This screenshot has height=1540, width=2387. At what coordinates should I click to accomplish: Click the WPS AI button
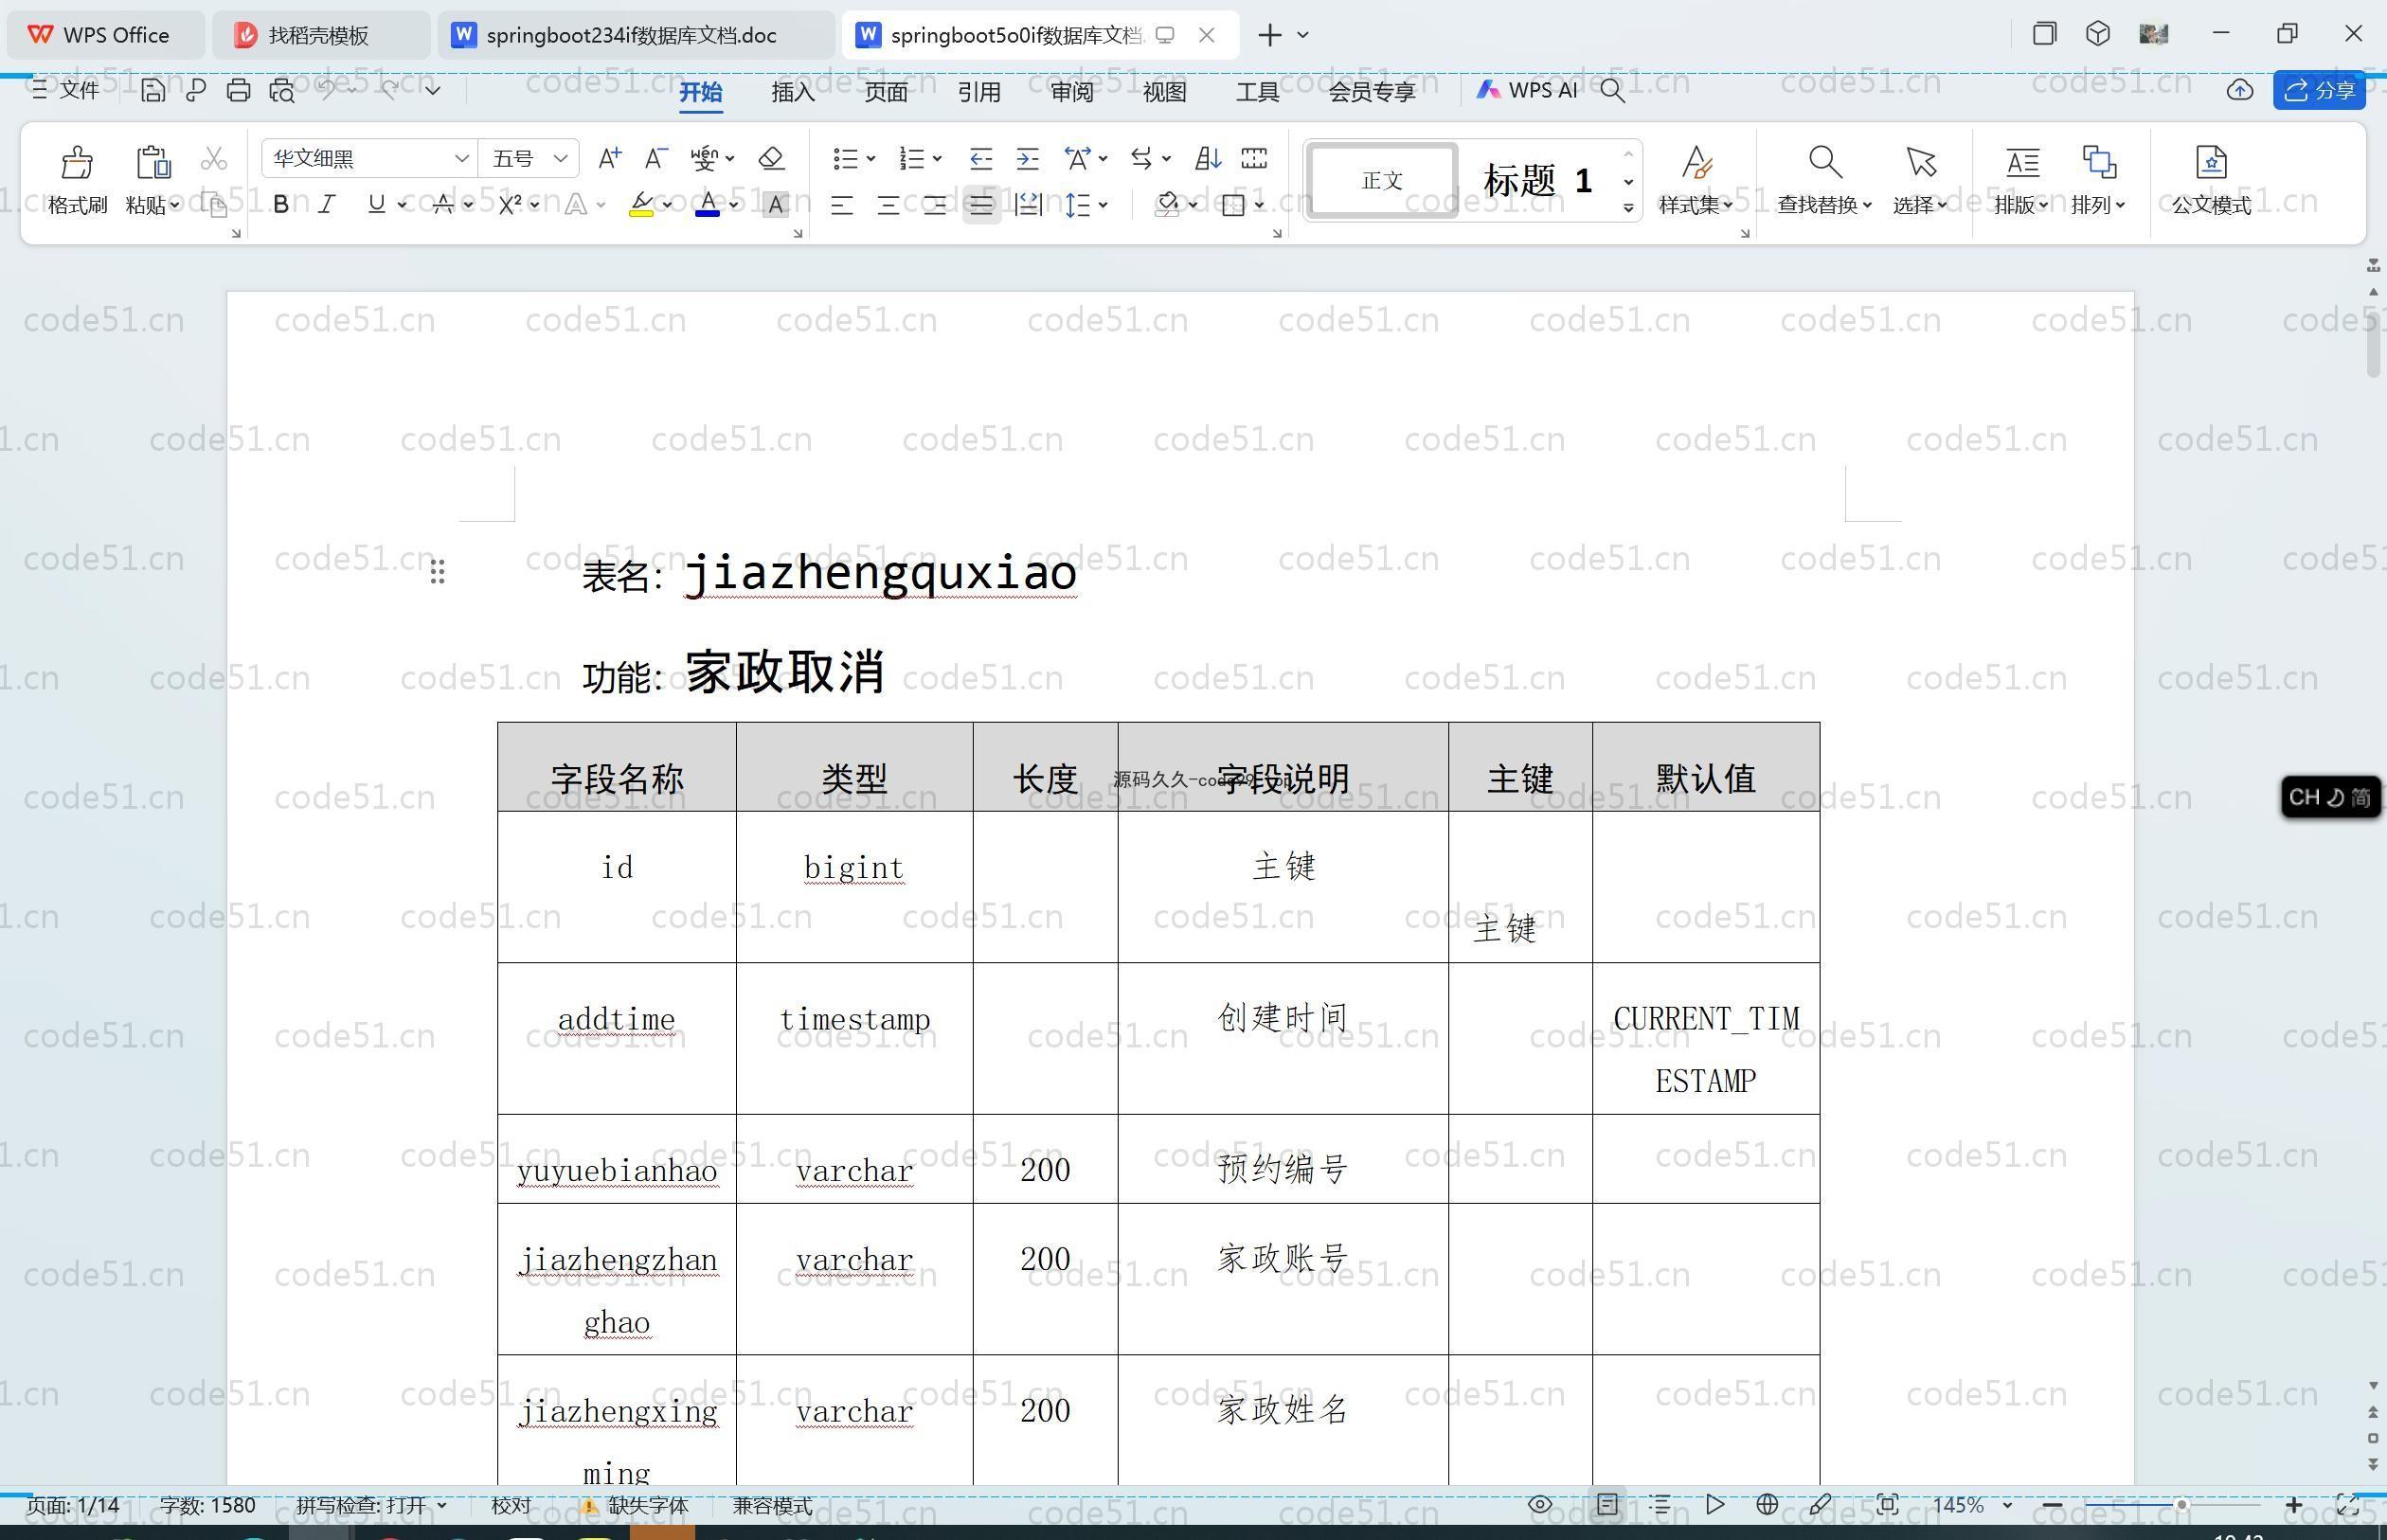click(x=1528, y=90)
